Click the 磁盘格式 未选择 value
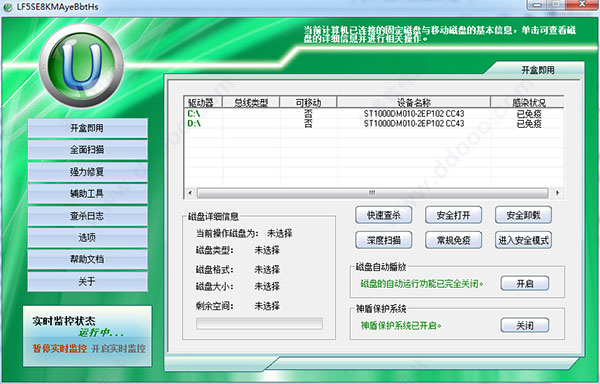This screenshot has height=384, width=600. 267,270
